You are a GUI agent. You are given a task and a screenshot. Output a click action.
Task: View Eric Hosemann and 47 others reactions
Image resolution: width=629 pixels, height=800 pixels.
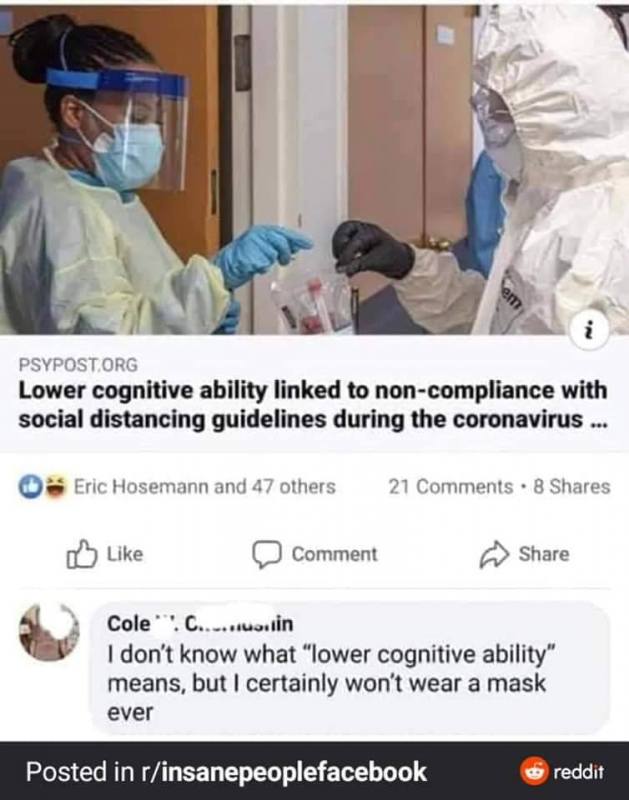(205, 486)
